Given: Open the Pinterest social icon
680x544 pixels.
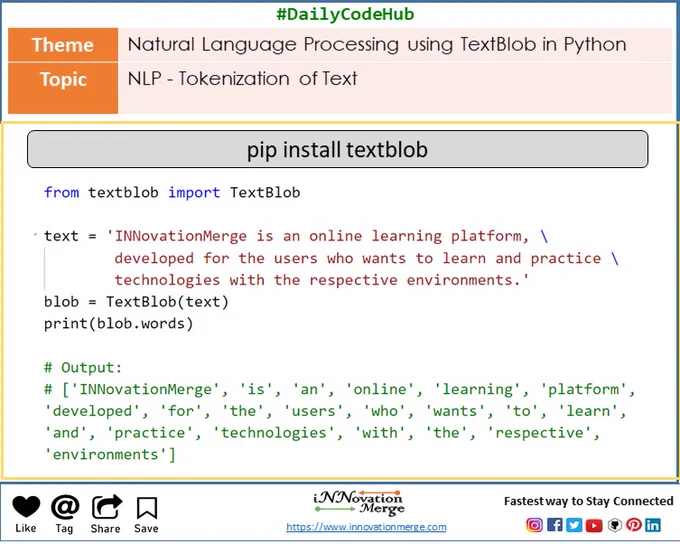Looking at the screenshot, I should pyautogui.click(x=634, y=525).
